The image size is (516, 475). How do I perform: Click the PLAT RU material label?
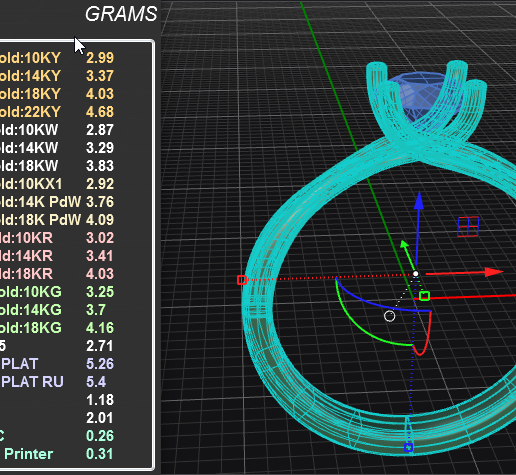32,382
